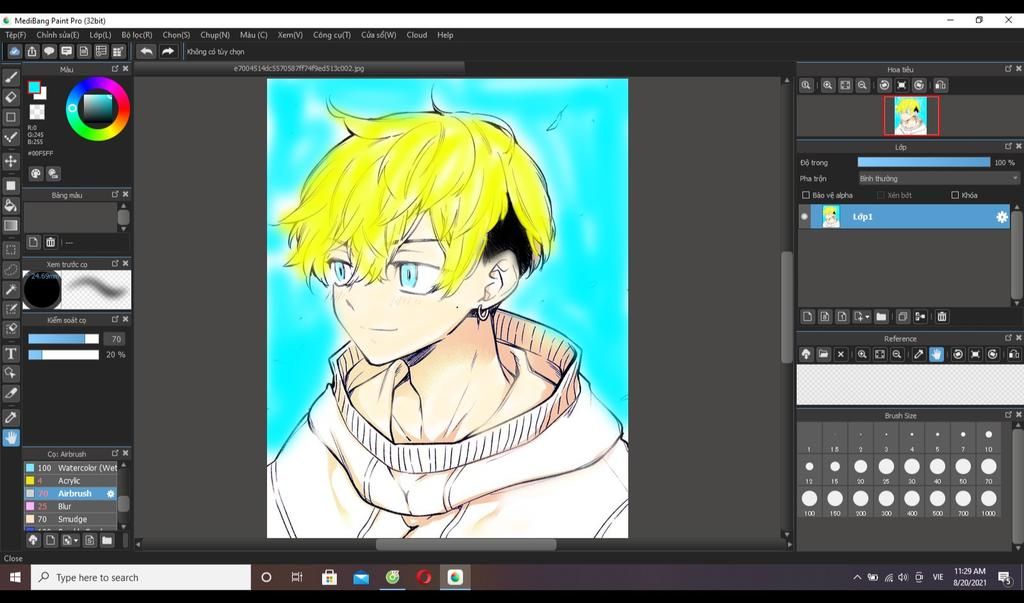This screenshot has width=1024, height=603.
Task: Select the transparent color swatch
Action: point(37,112)
